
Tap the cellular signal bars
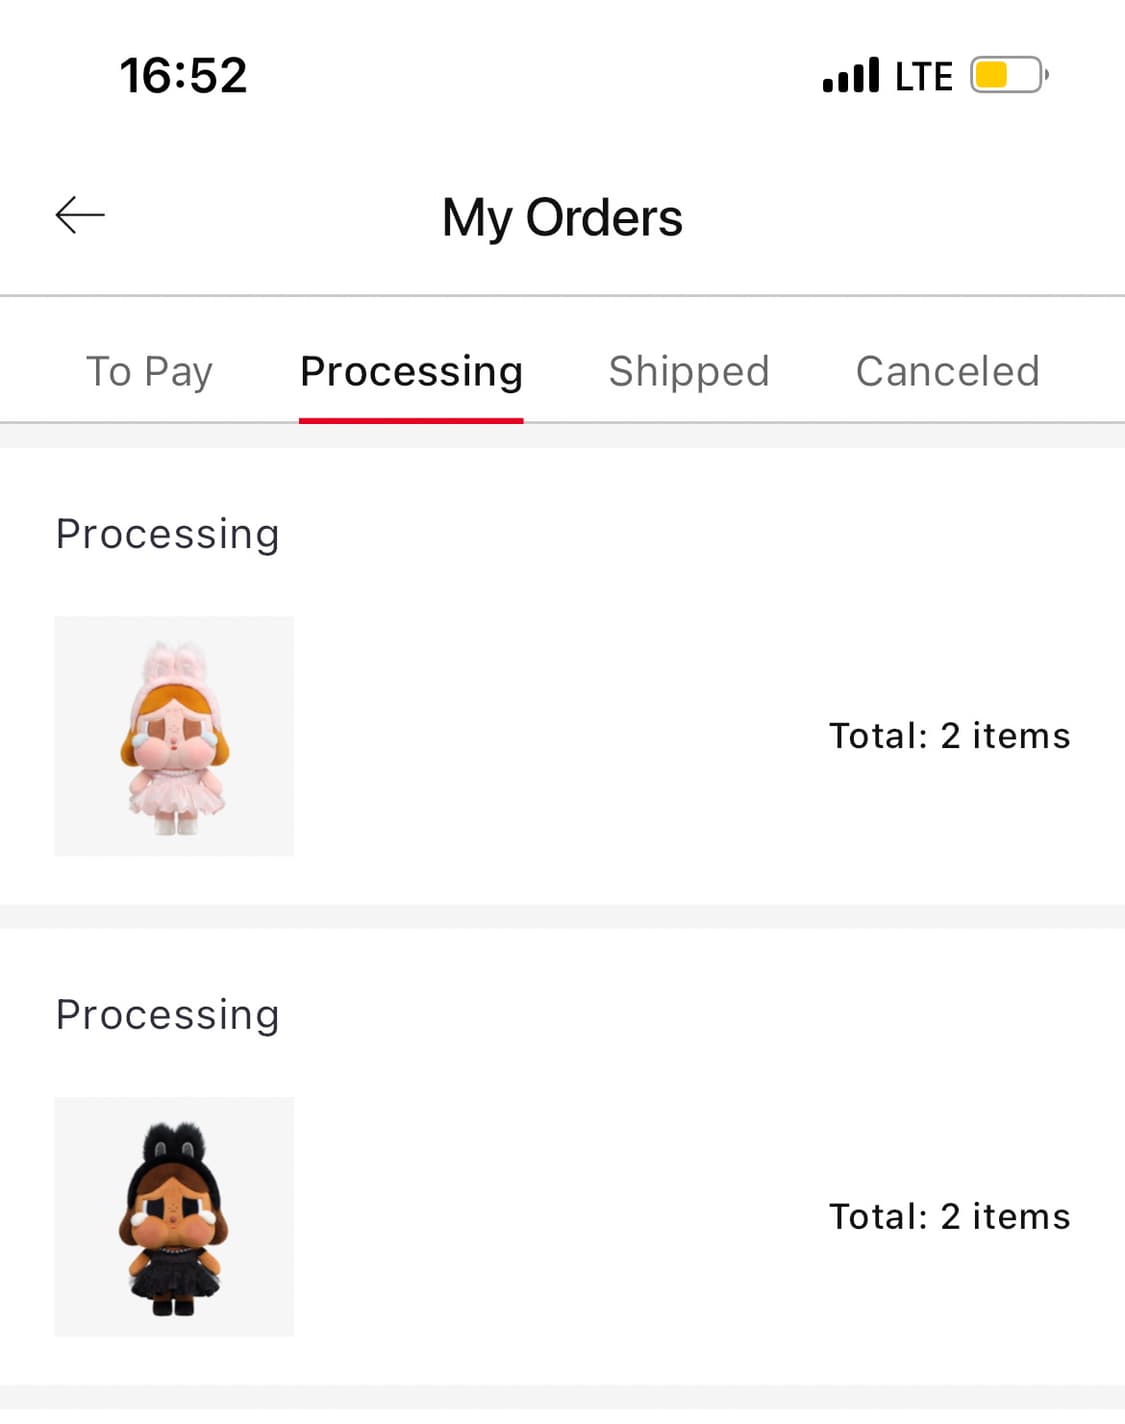851,75
